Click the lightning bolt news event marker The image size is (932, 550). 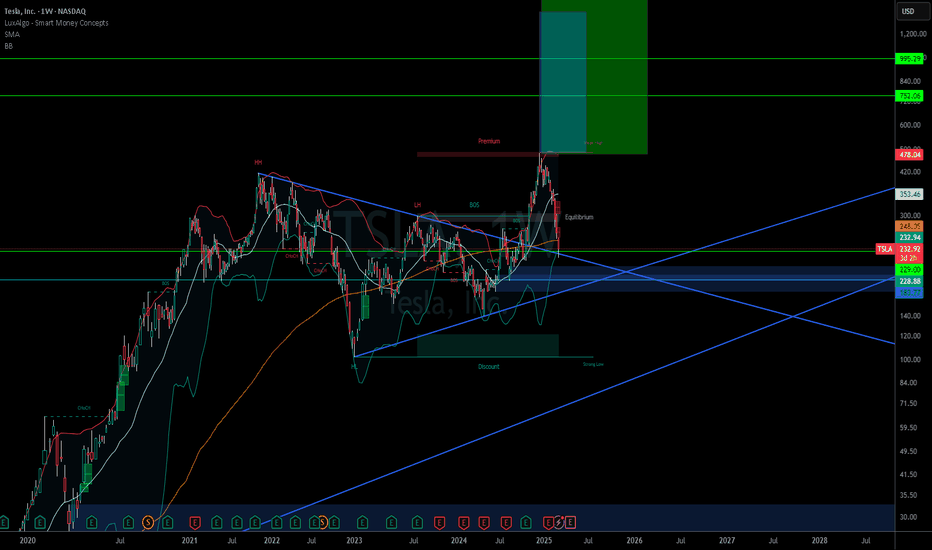click(x=559, y=523)
